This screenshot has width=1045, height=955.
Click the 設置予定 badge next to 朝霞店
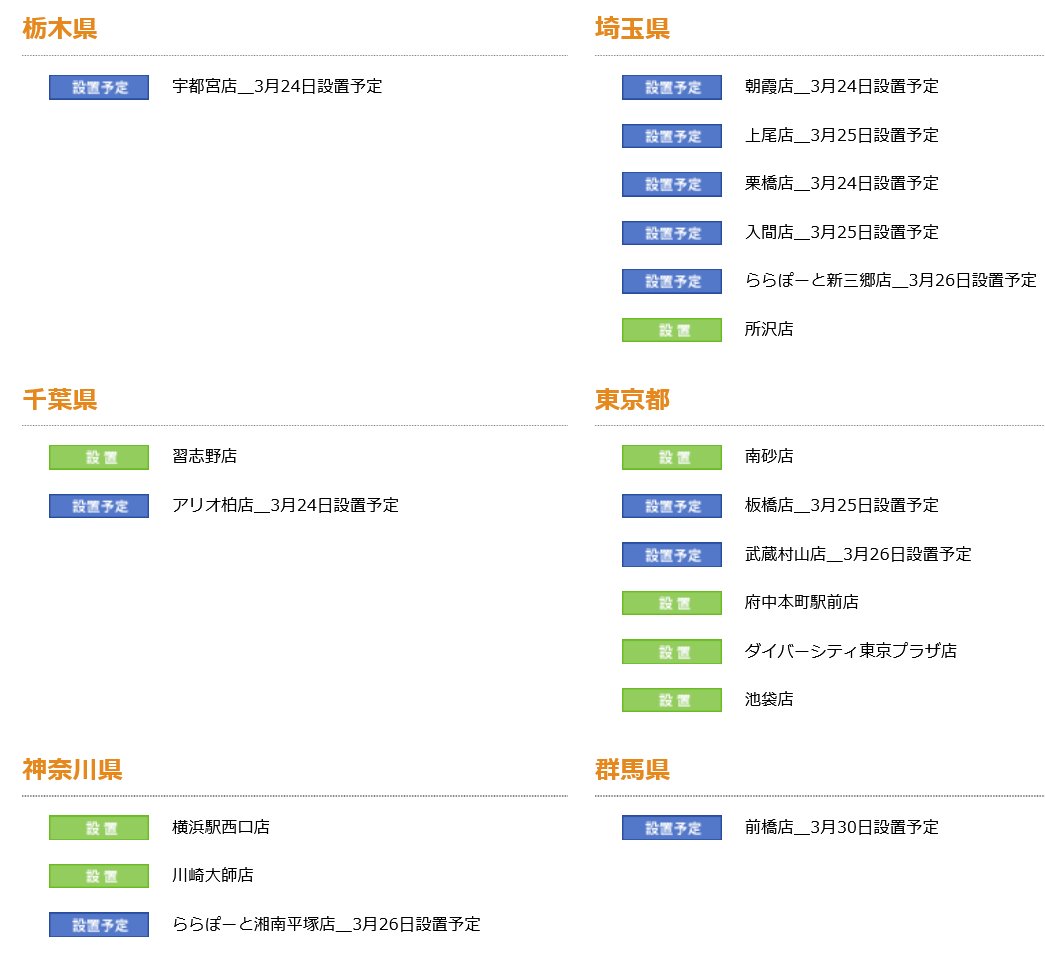(671, 87)
